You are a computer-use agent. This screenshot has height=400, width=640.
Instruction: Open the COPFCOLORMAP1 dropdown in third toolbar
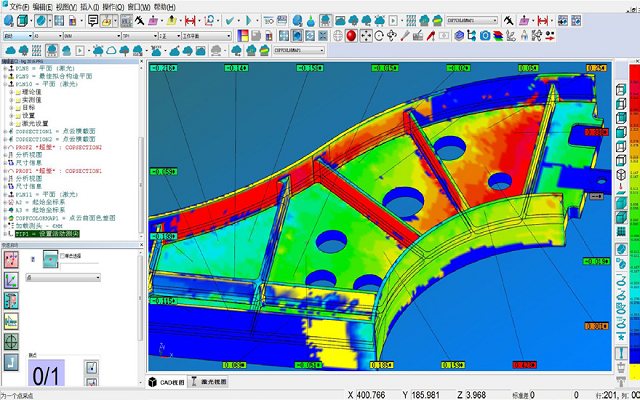point(299,51)
